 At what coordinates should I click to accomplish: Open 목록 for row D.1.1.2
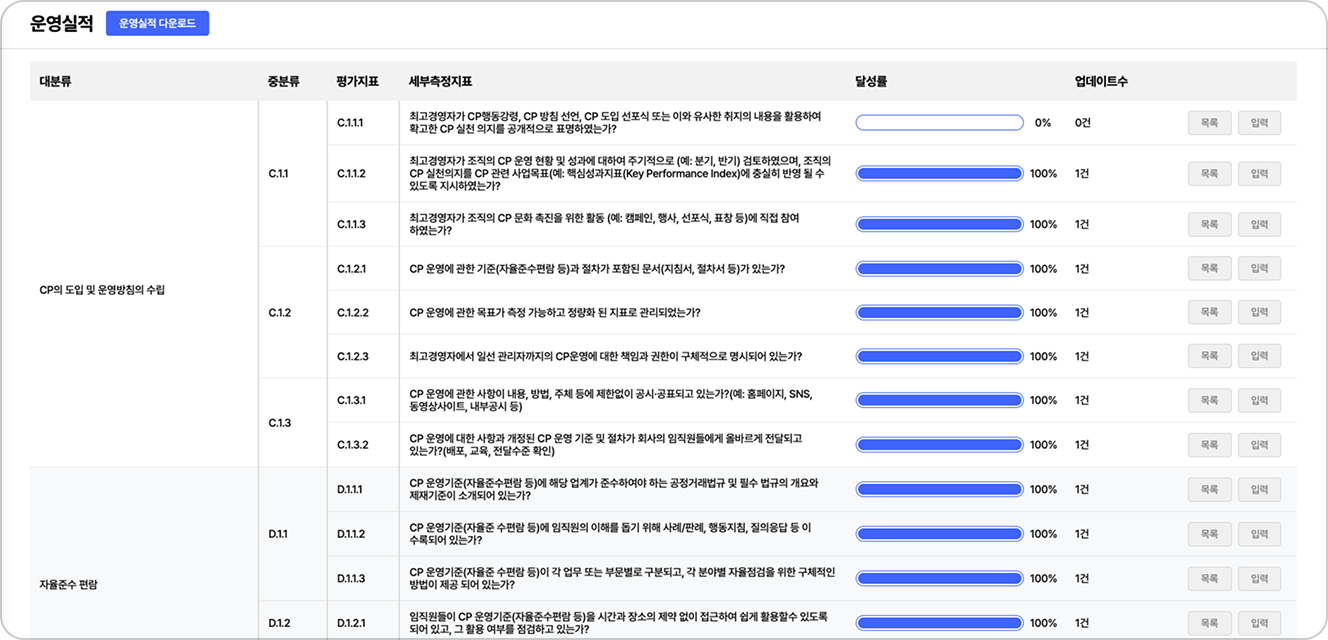(1209, 534)
